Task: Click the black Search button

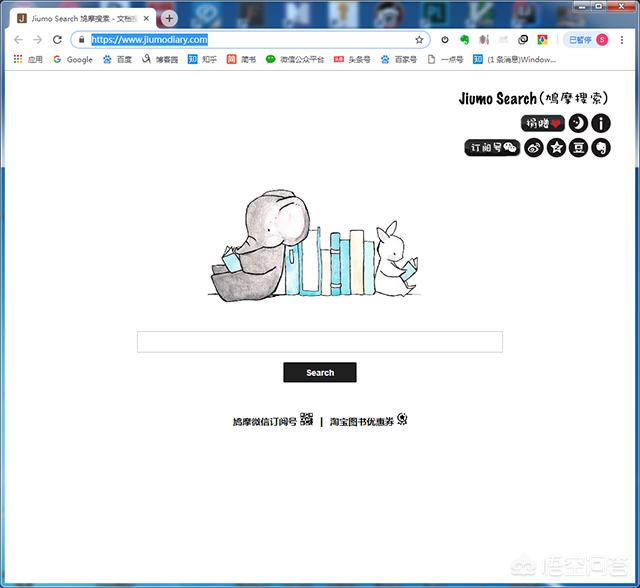Action: click(320, 373)
